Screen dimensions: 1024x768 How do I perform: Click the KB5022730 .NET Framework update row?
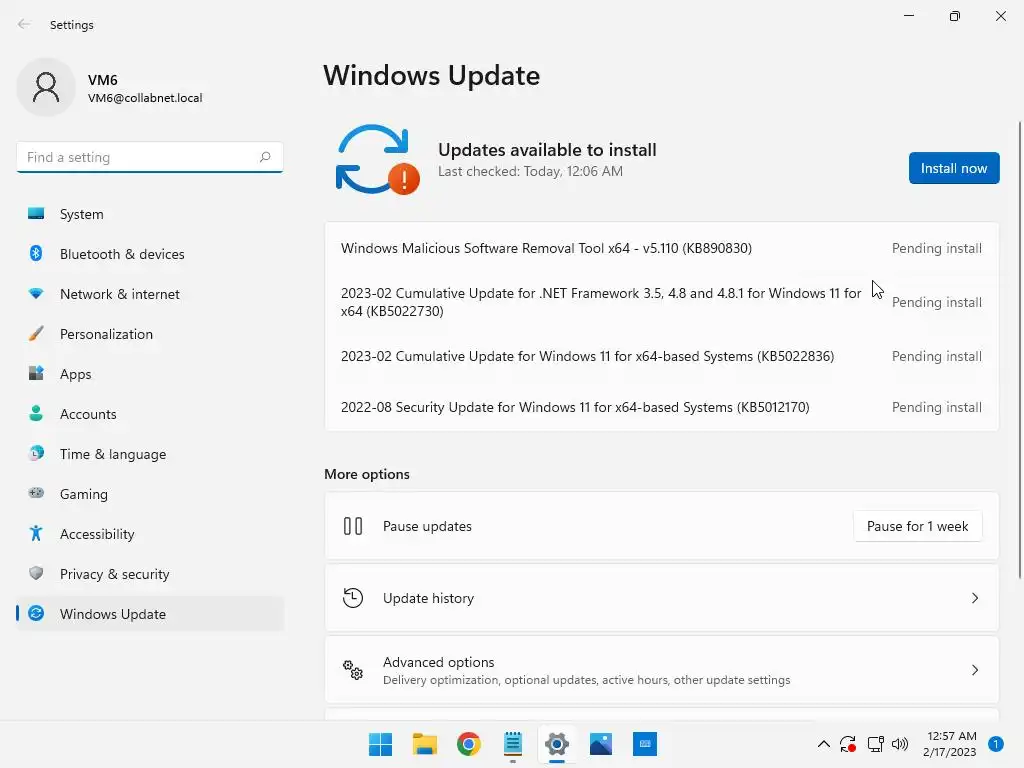tap(661, 302)
